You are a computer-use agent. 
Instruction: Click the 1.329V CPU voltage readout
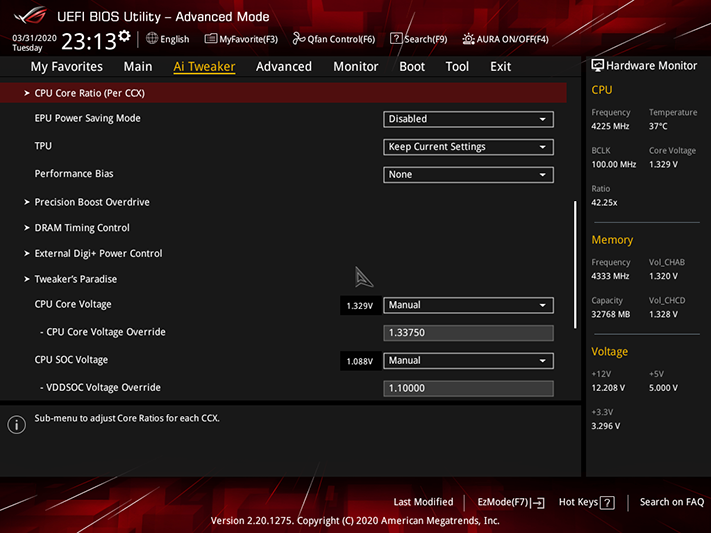tap(360, 306)
